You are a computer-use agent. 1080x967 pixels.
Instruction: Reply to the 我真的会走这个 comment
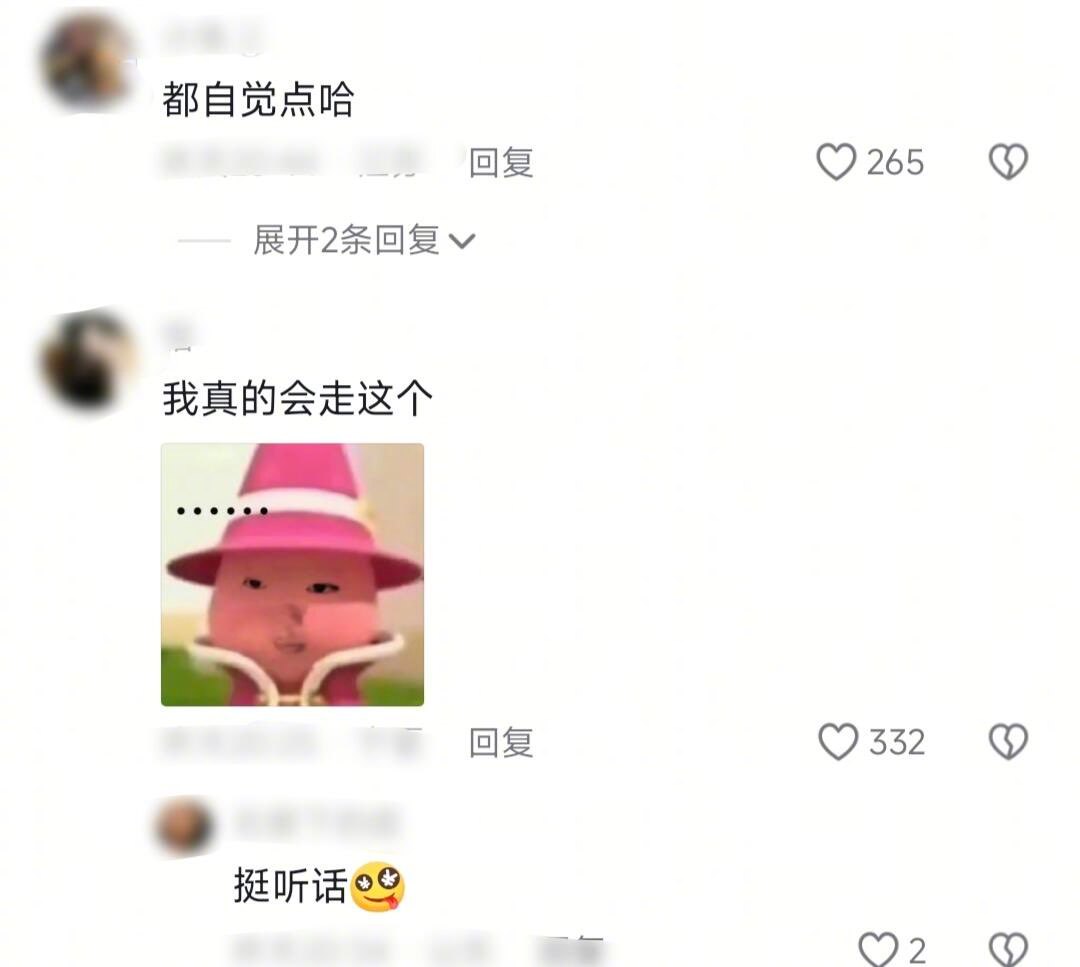pos(501,742)
